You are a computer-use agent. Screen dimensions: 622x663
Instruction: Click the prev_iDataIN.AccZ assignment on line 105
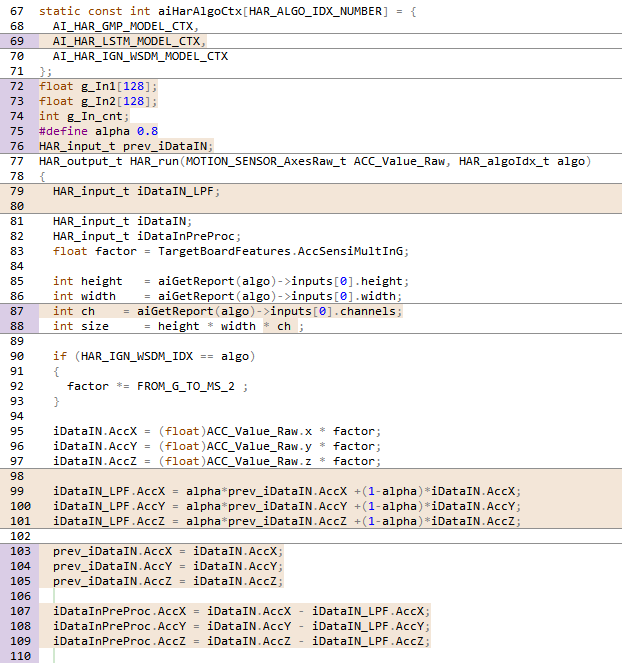click(x=168, y=581)
